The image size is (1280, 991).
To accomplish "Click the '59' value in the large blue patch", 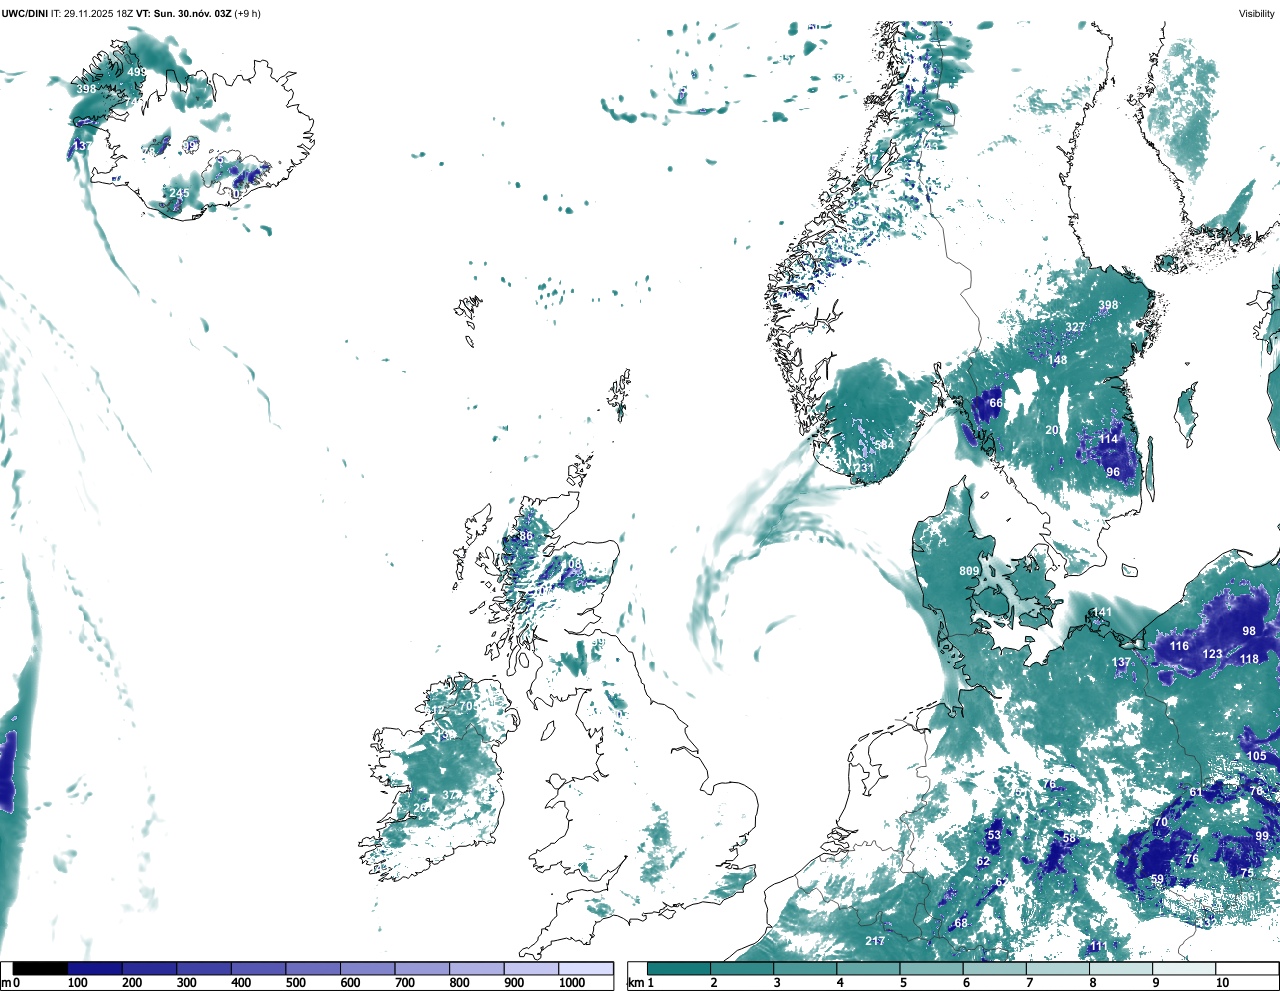I will point(1157,881).
